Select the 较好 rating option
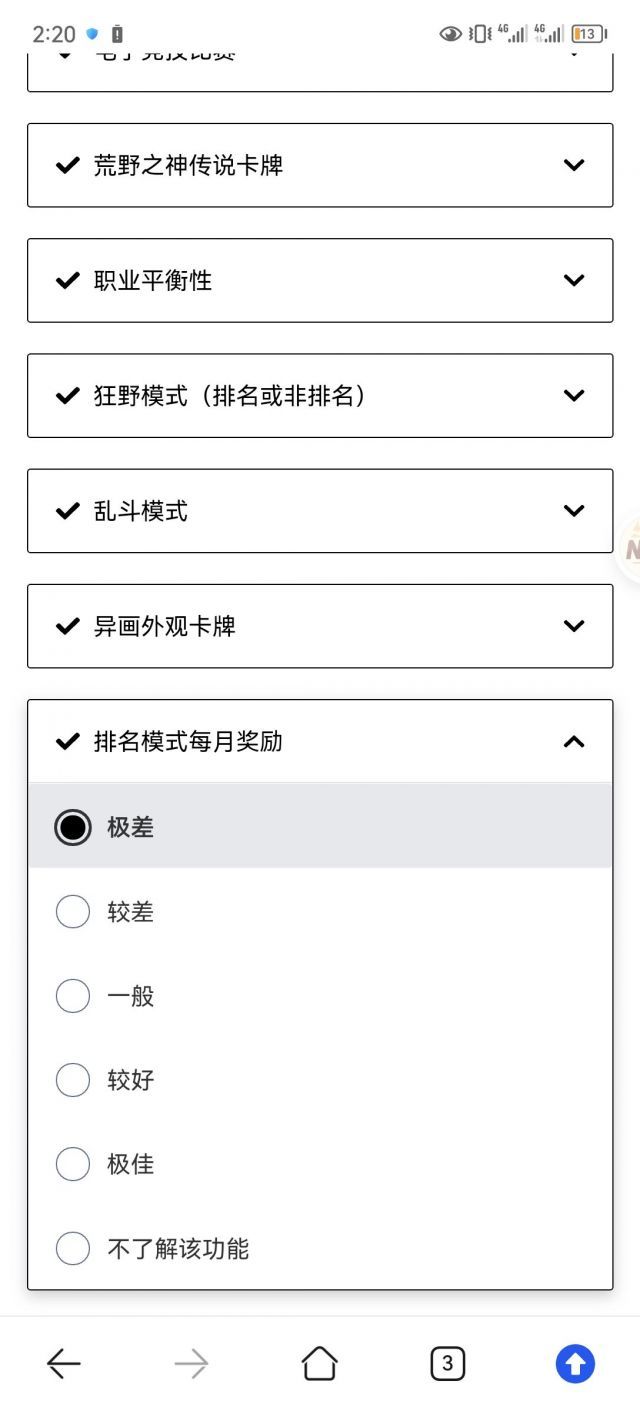 pyautogui.click(x=320, y=1080)
